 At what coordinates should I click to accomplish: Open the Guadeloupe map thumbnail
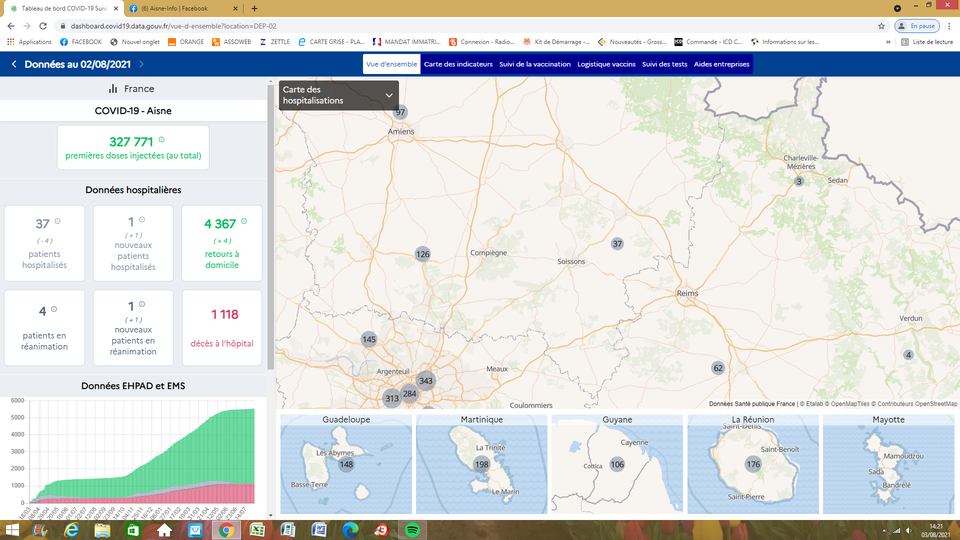[345, 464]
